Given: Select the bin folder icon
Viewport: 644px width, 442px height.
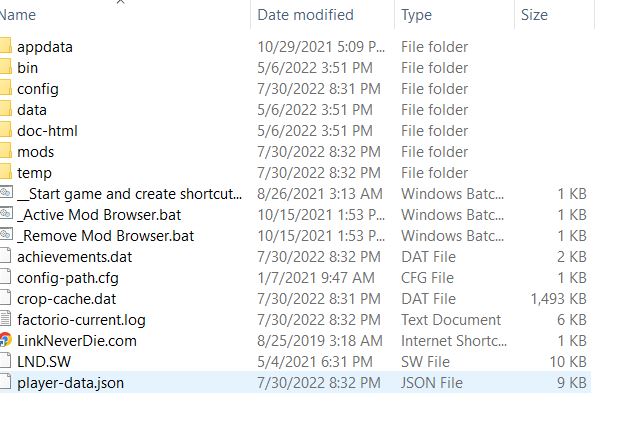Looking at the screenshot, I should pyautogui.click(x=5, y=68).
